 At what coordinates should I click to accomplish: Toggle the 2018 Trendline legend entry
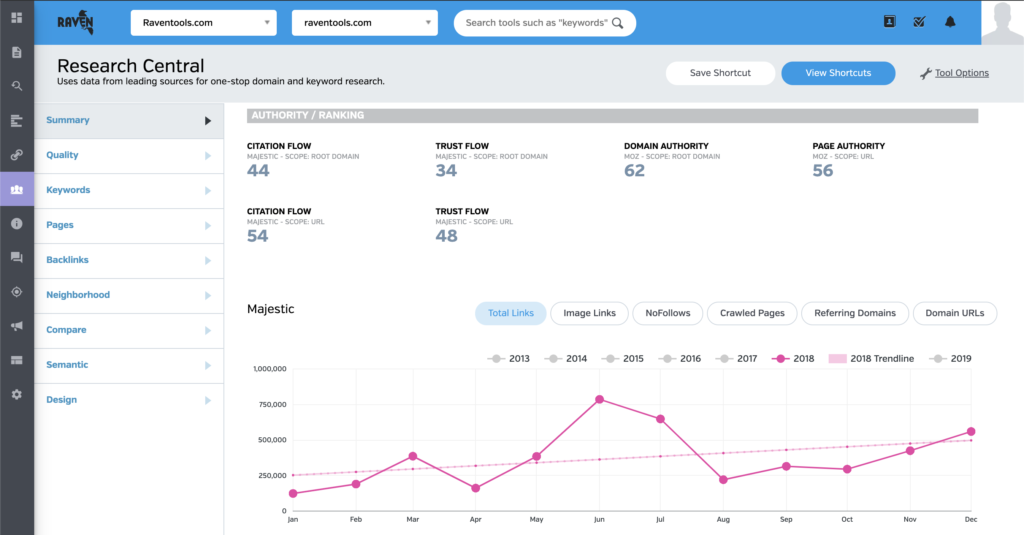click(871, 359)
